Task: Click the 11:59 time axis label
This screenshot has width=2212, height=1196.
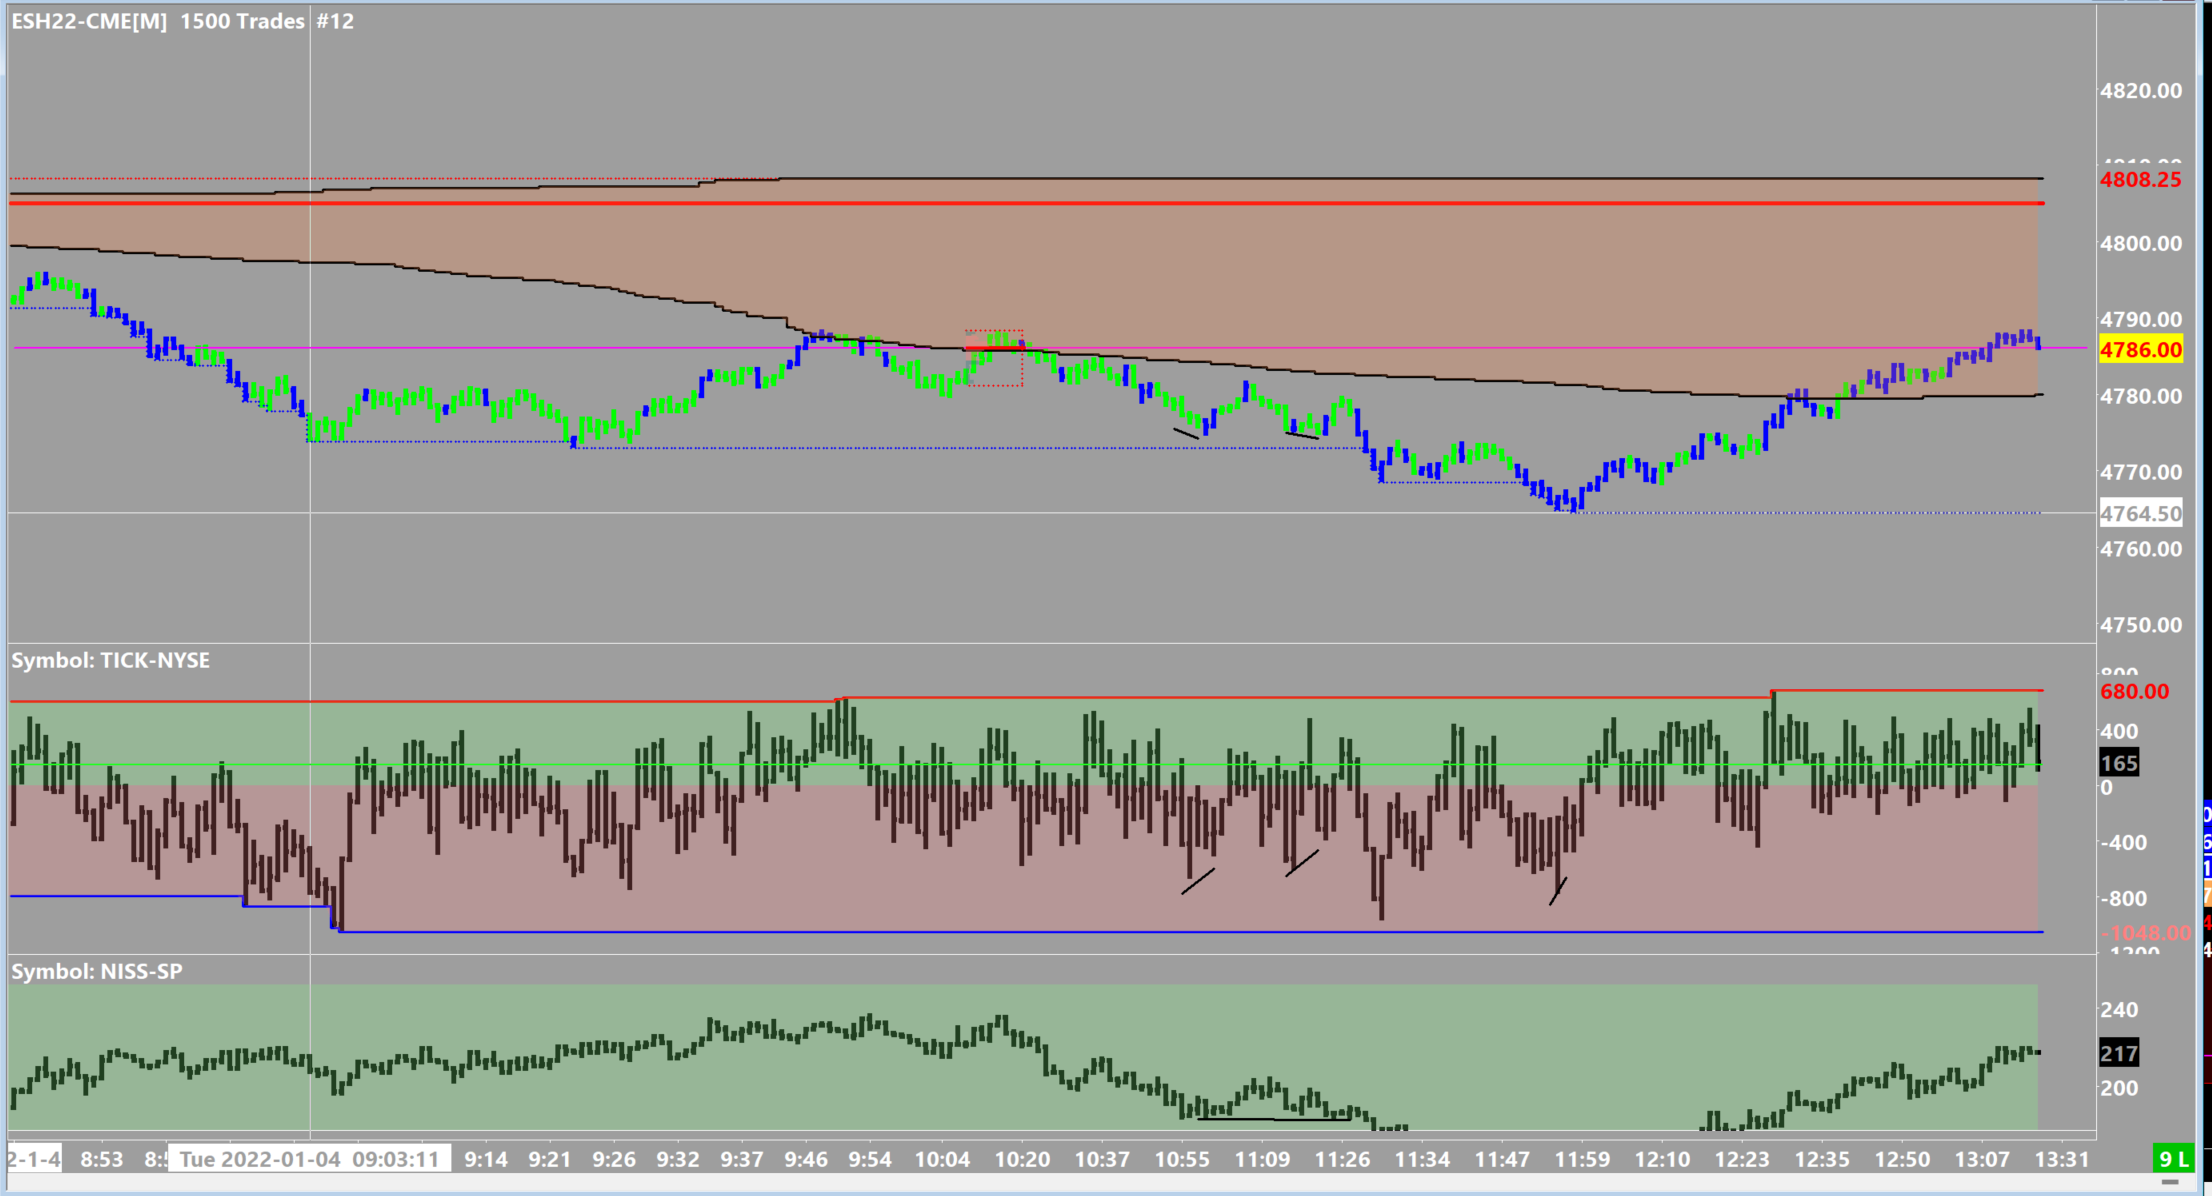Action: (x=1582, y=1159)
